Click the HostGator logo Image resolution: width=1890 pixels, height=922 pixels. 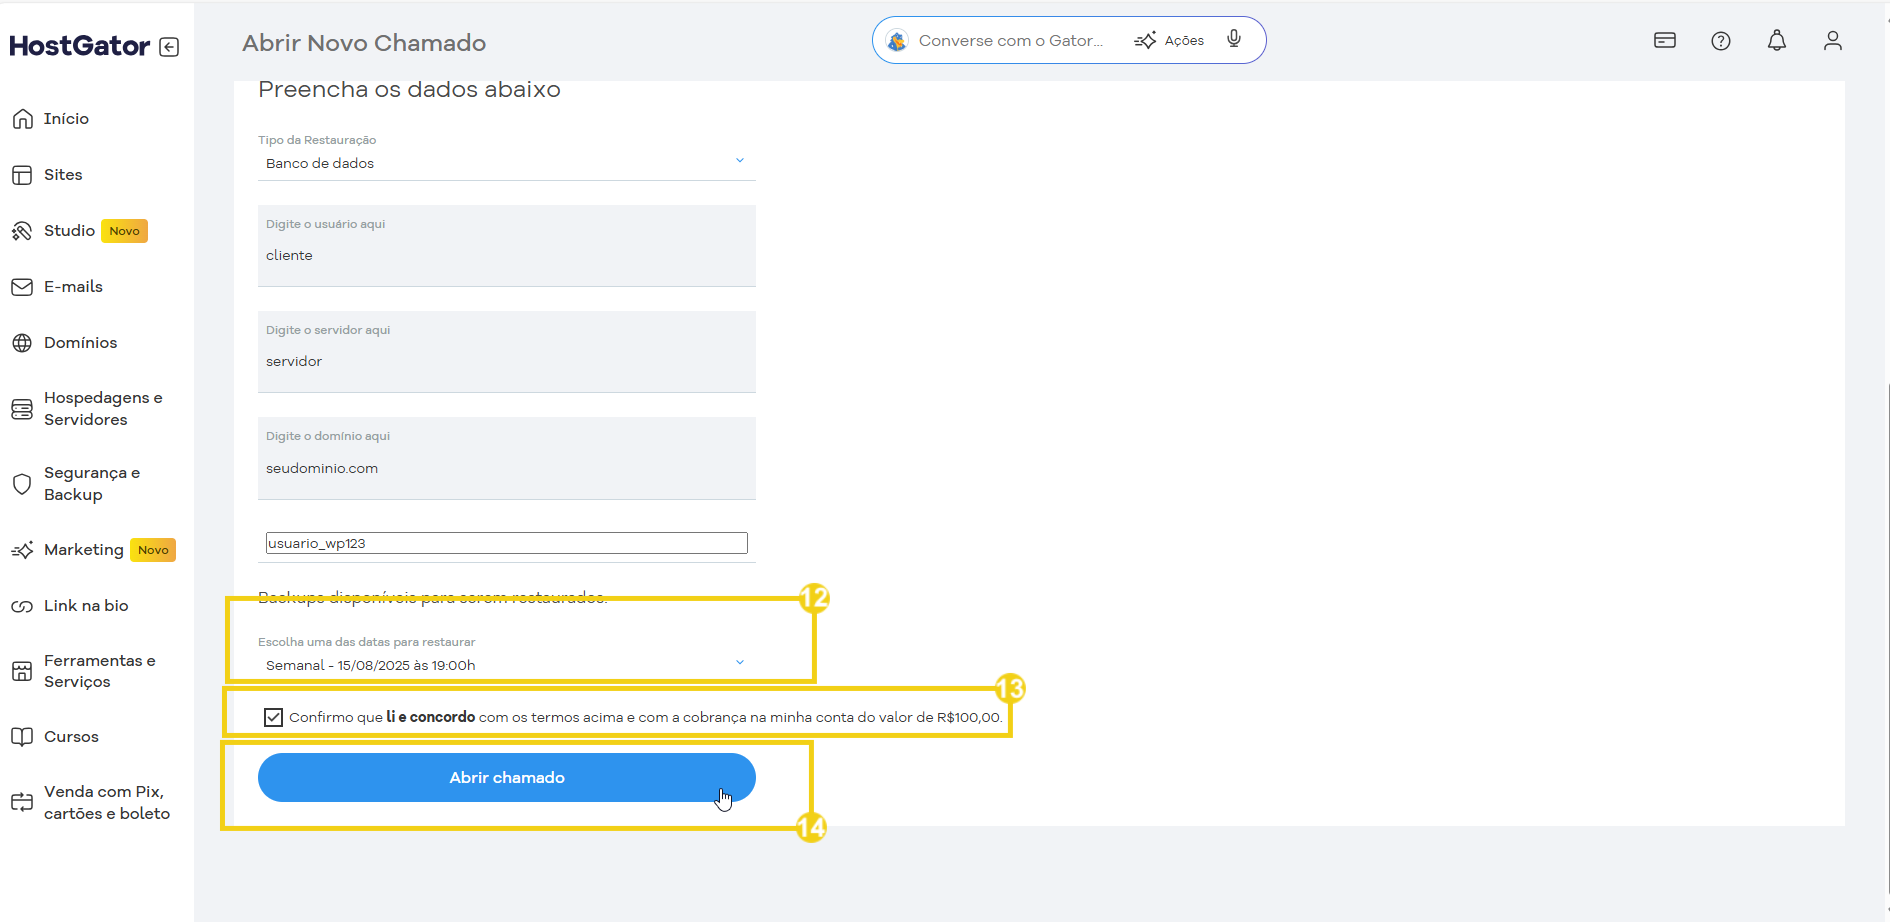[80, 46]
